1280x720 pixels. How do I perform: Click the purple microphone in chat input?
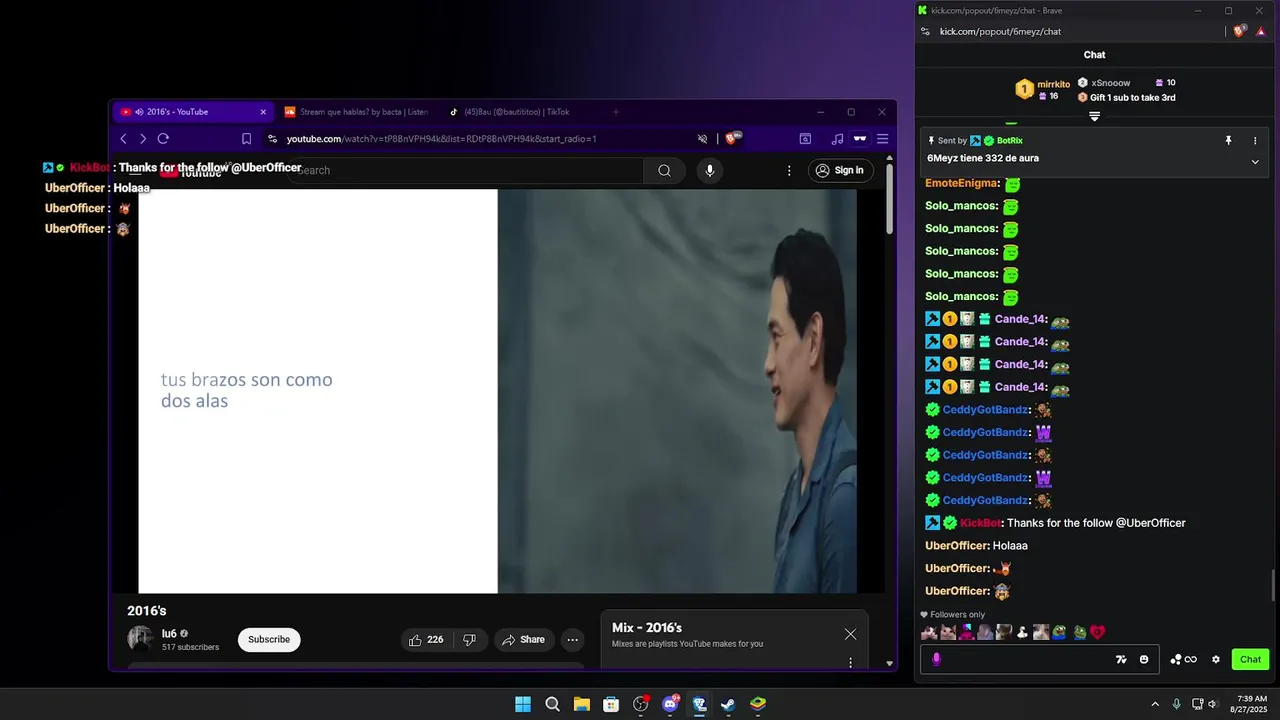pyautogui.click(x=936, y=659)
